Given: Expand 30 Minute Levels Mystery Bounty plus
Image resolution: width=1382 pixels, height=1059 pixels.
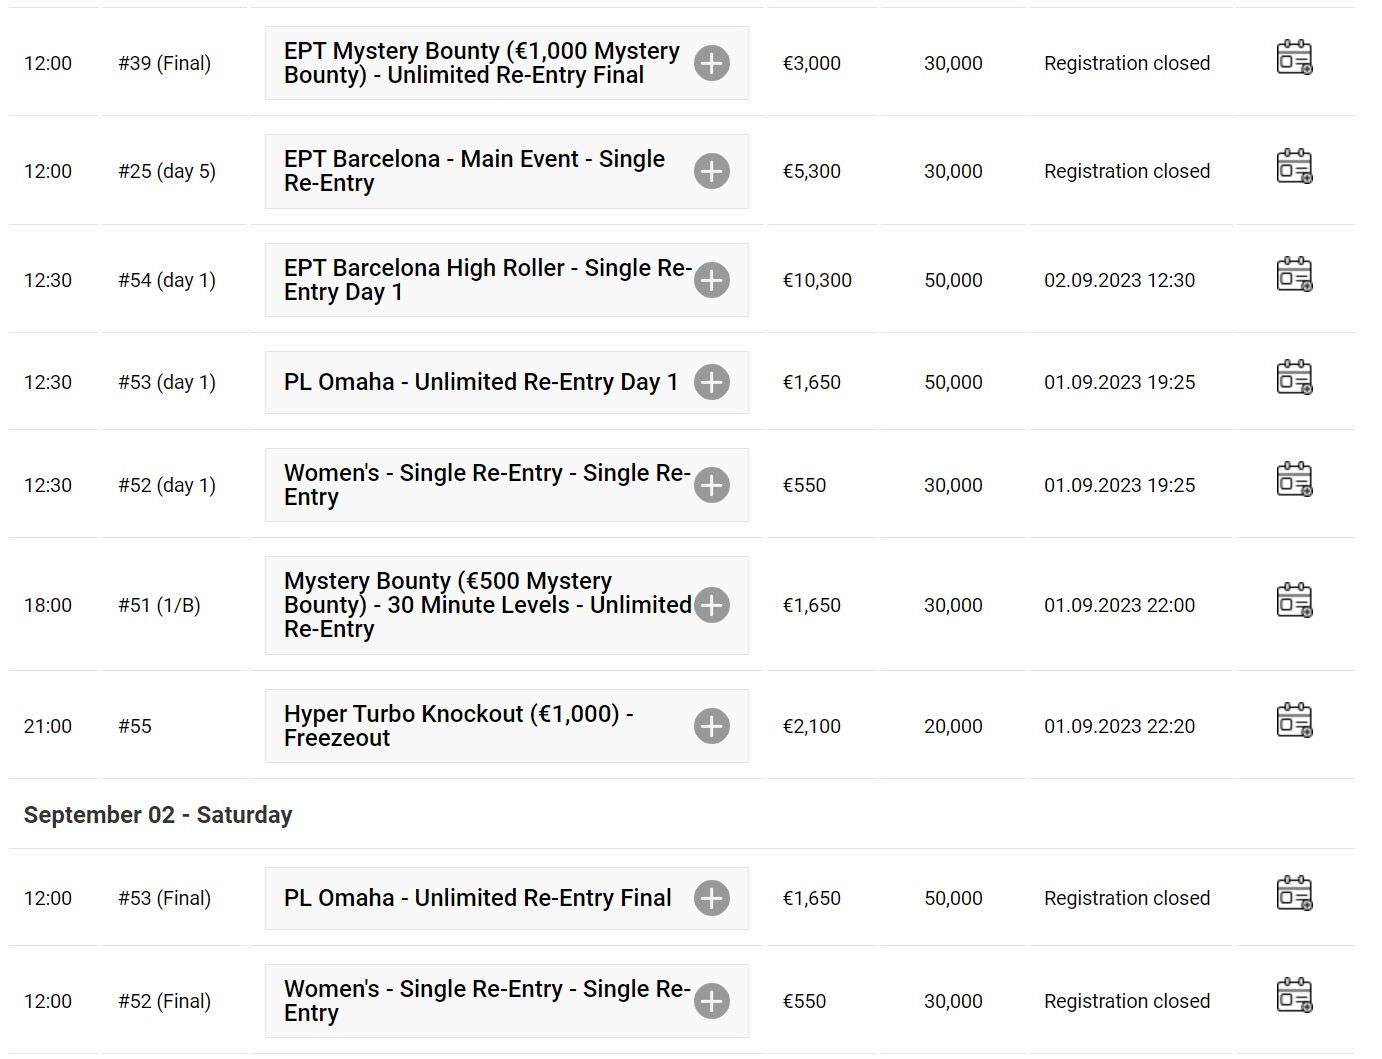Looking at the screenshot, I should (712, 605).
